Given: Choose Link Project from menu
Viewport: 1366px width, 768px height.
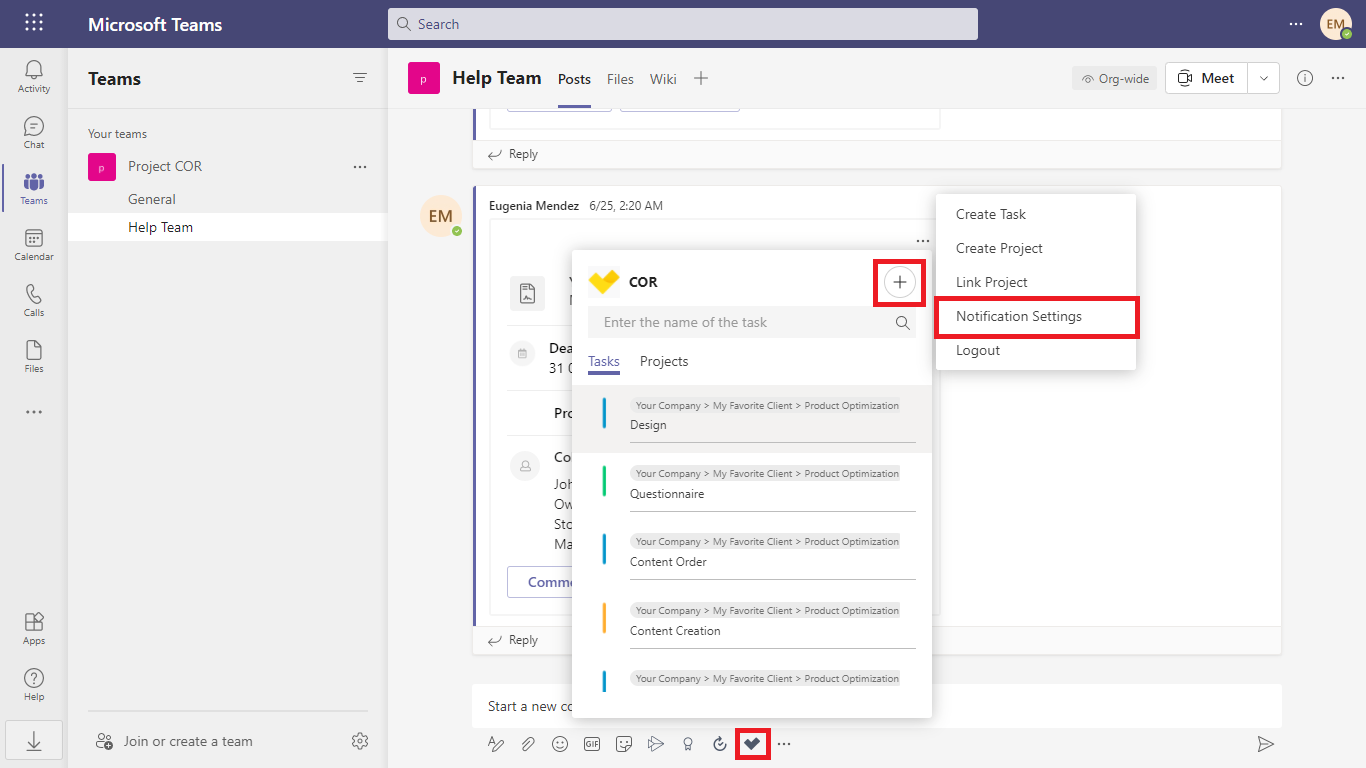Looking at the screenshot, I should [x=1036, y=282].
